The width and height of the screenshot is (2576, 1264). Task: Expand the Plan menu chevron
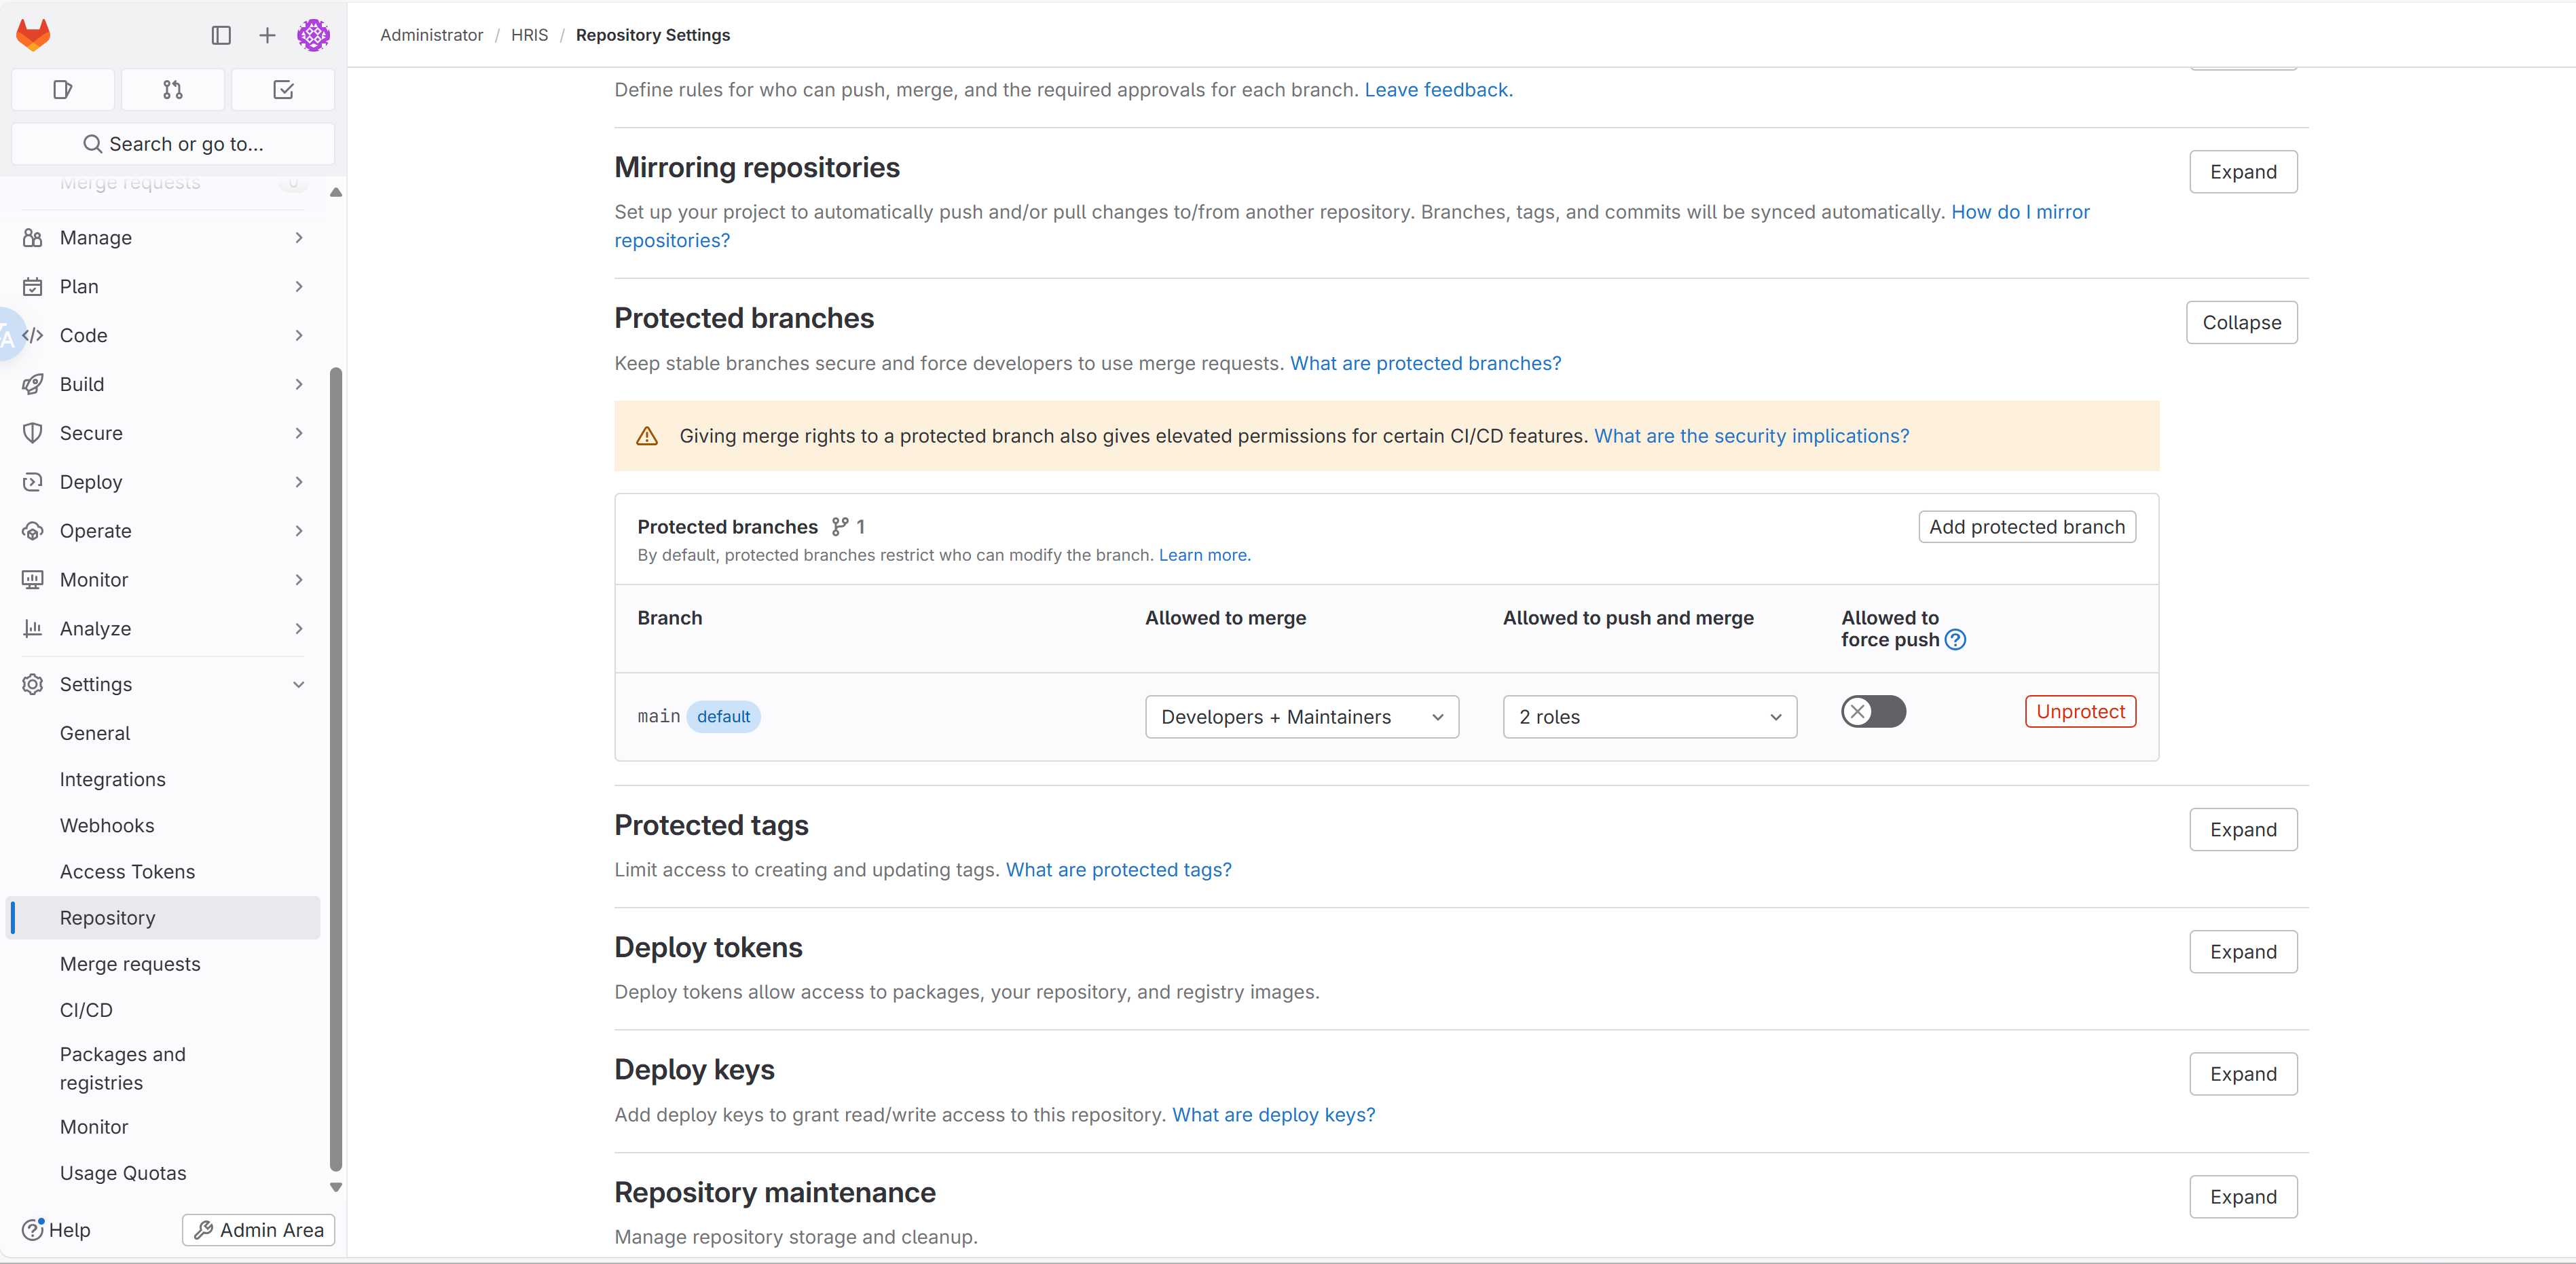point(299,287)
